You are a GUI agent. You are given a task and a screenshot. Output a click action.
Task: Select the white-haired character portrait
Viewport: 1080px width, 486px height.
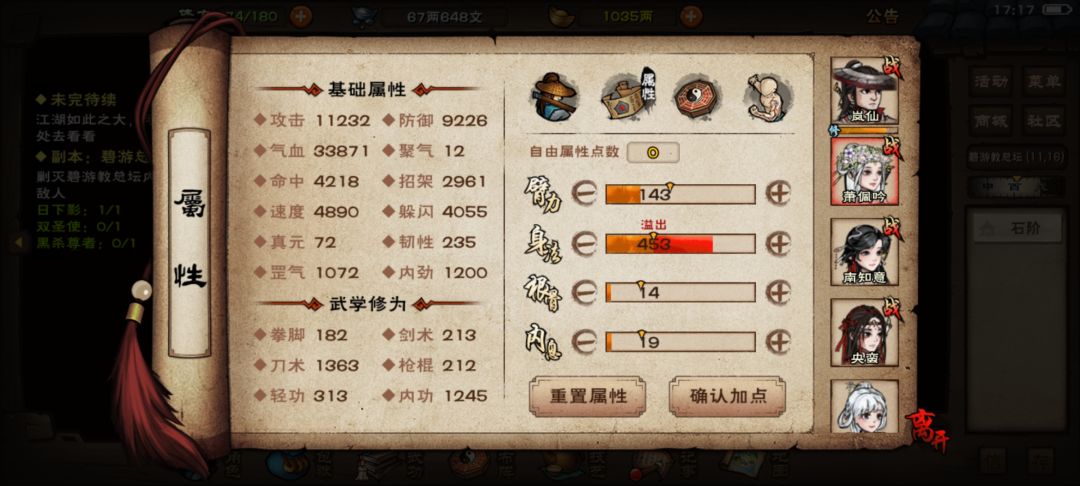864,406
